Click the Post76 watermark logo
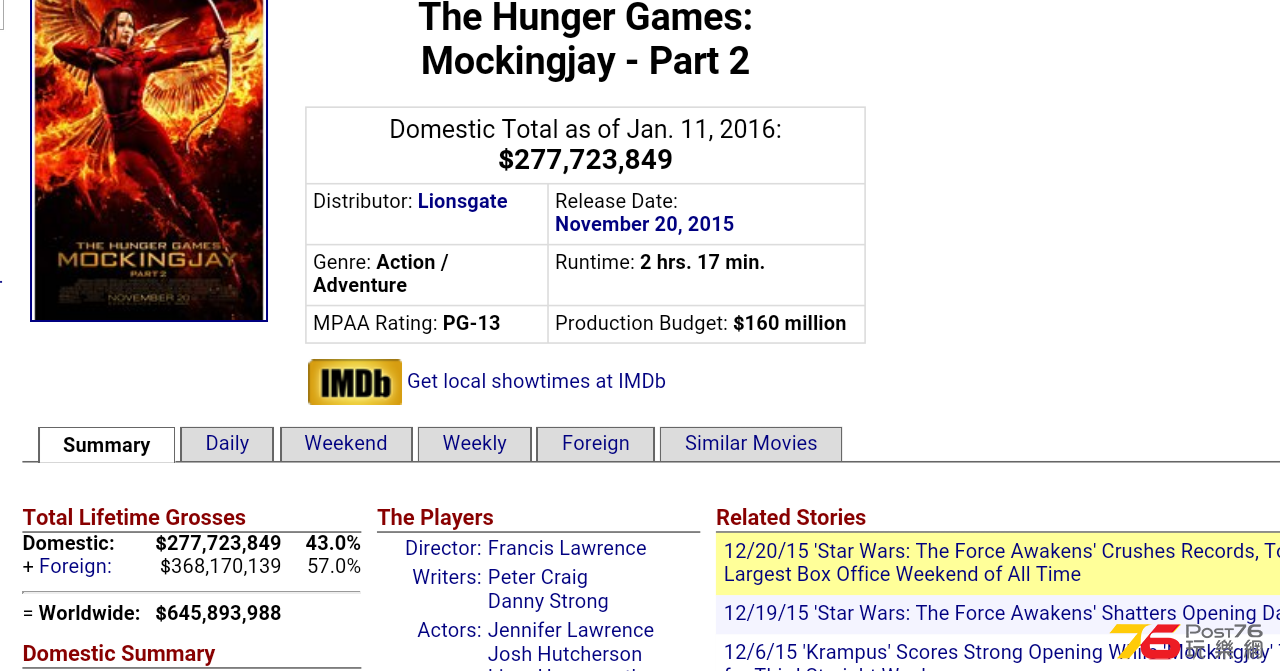The width and height of the screenshot is (1280, 672). point(1187,641)
